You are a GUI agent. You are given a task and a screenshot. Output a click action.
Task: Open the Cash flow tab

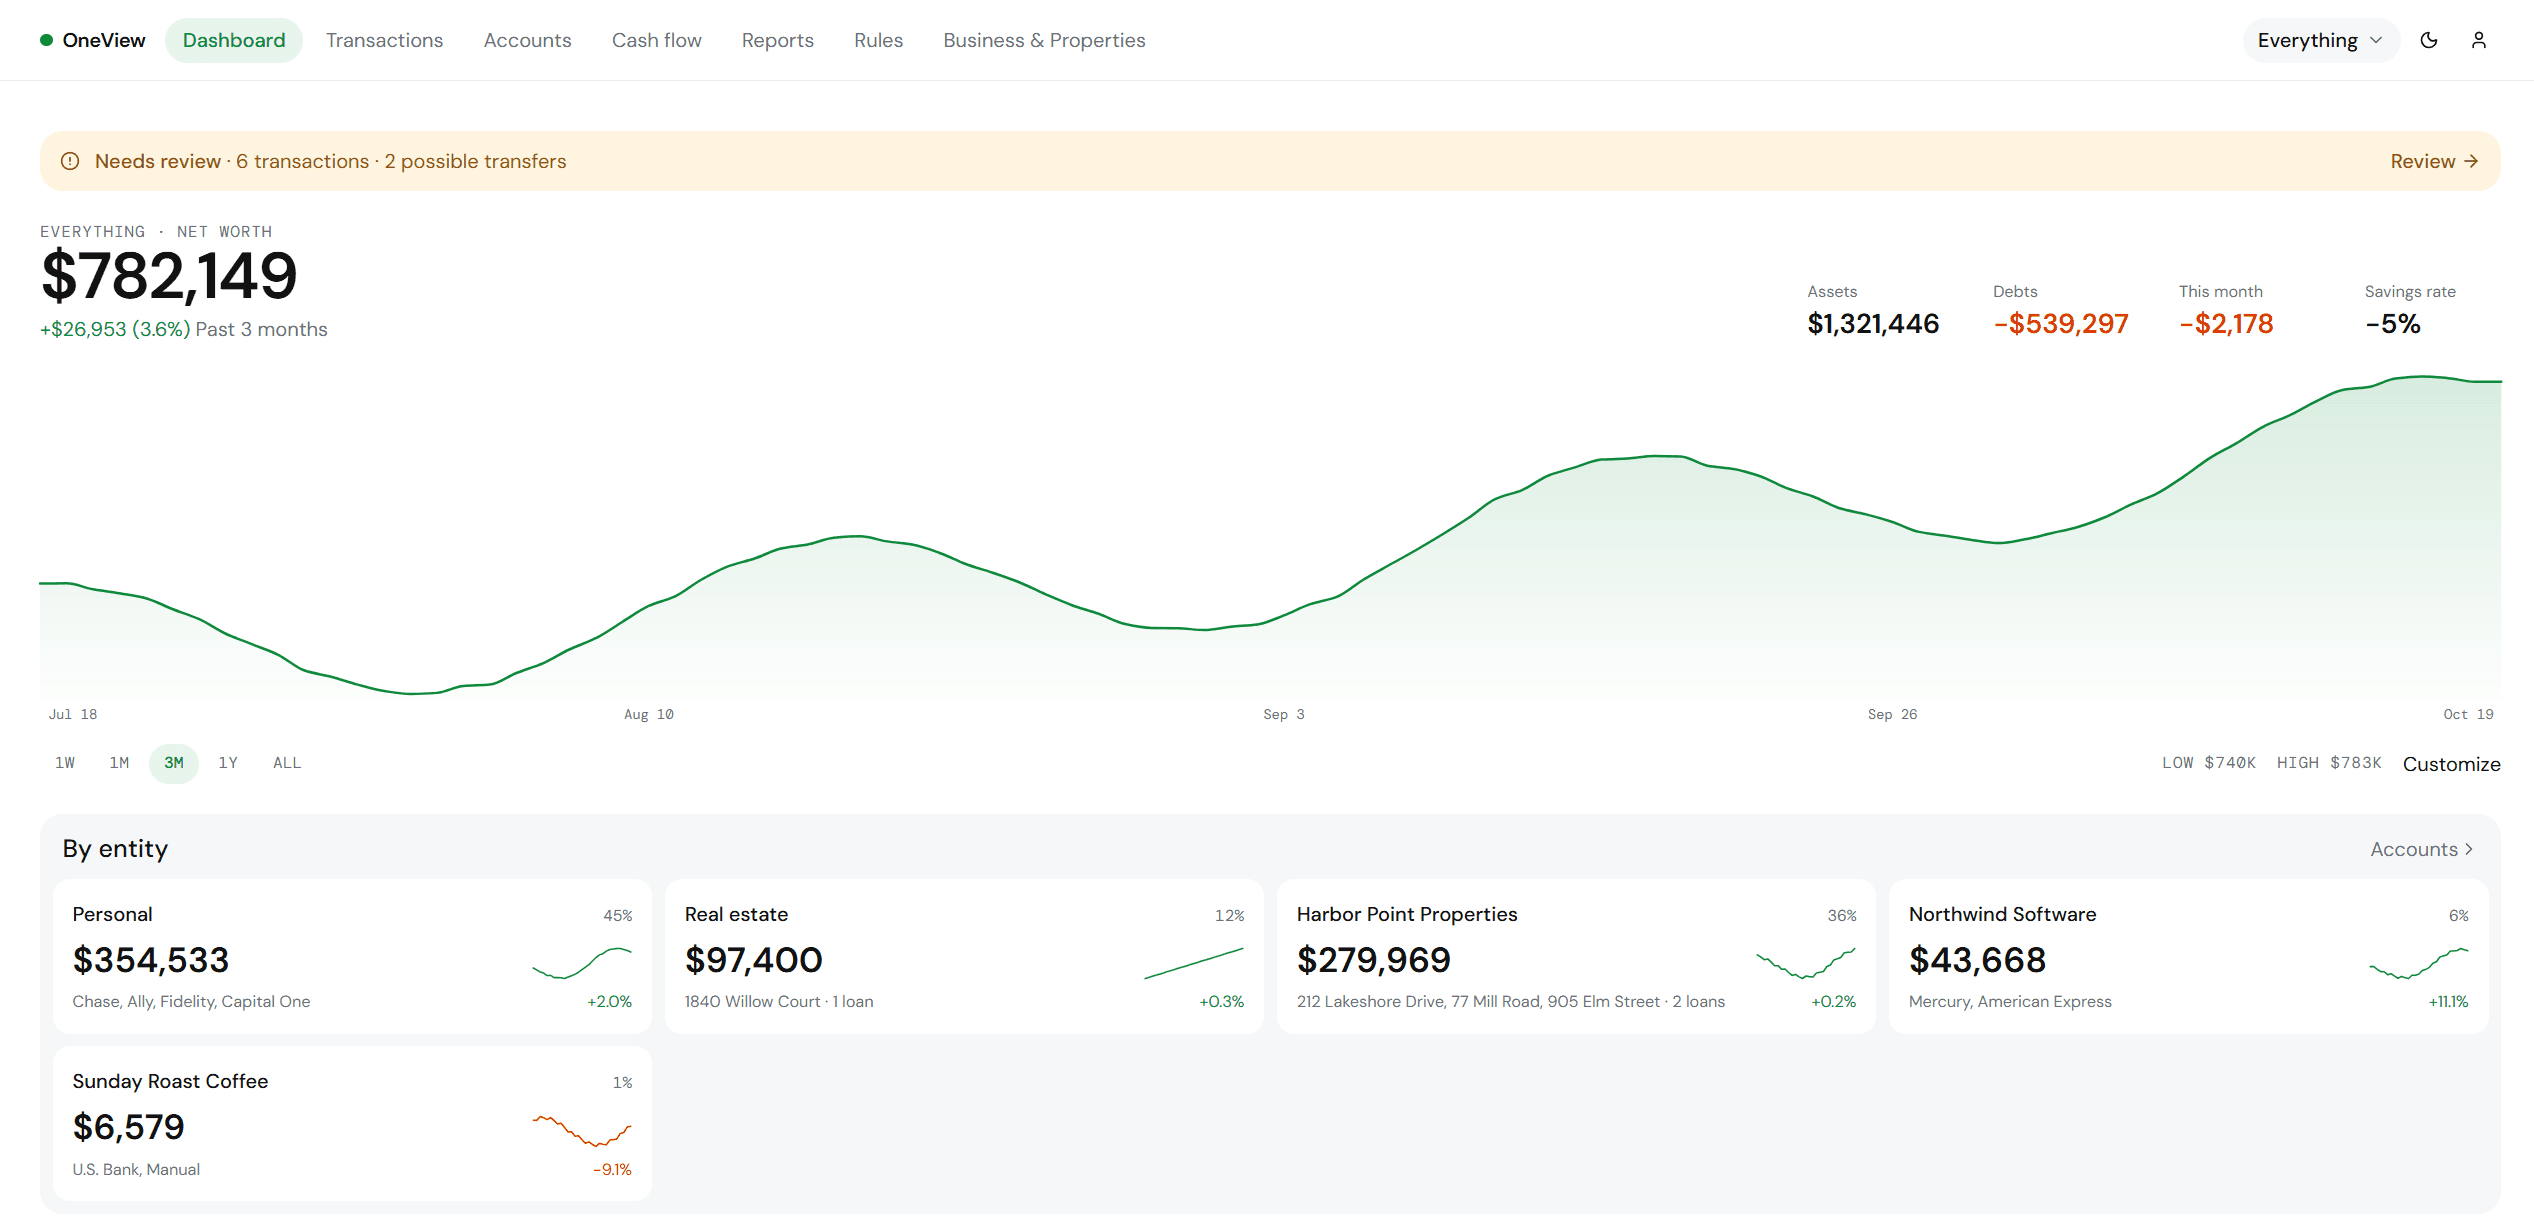(656, 40)
